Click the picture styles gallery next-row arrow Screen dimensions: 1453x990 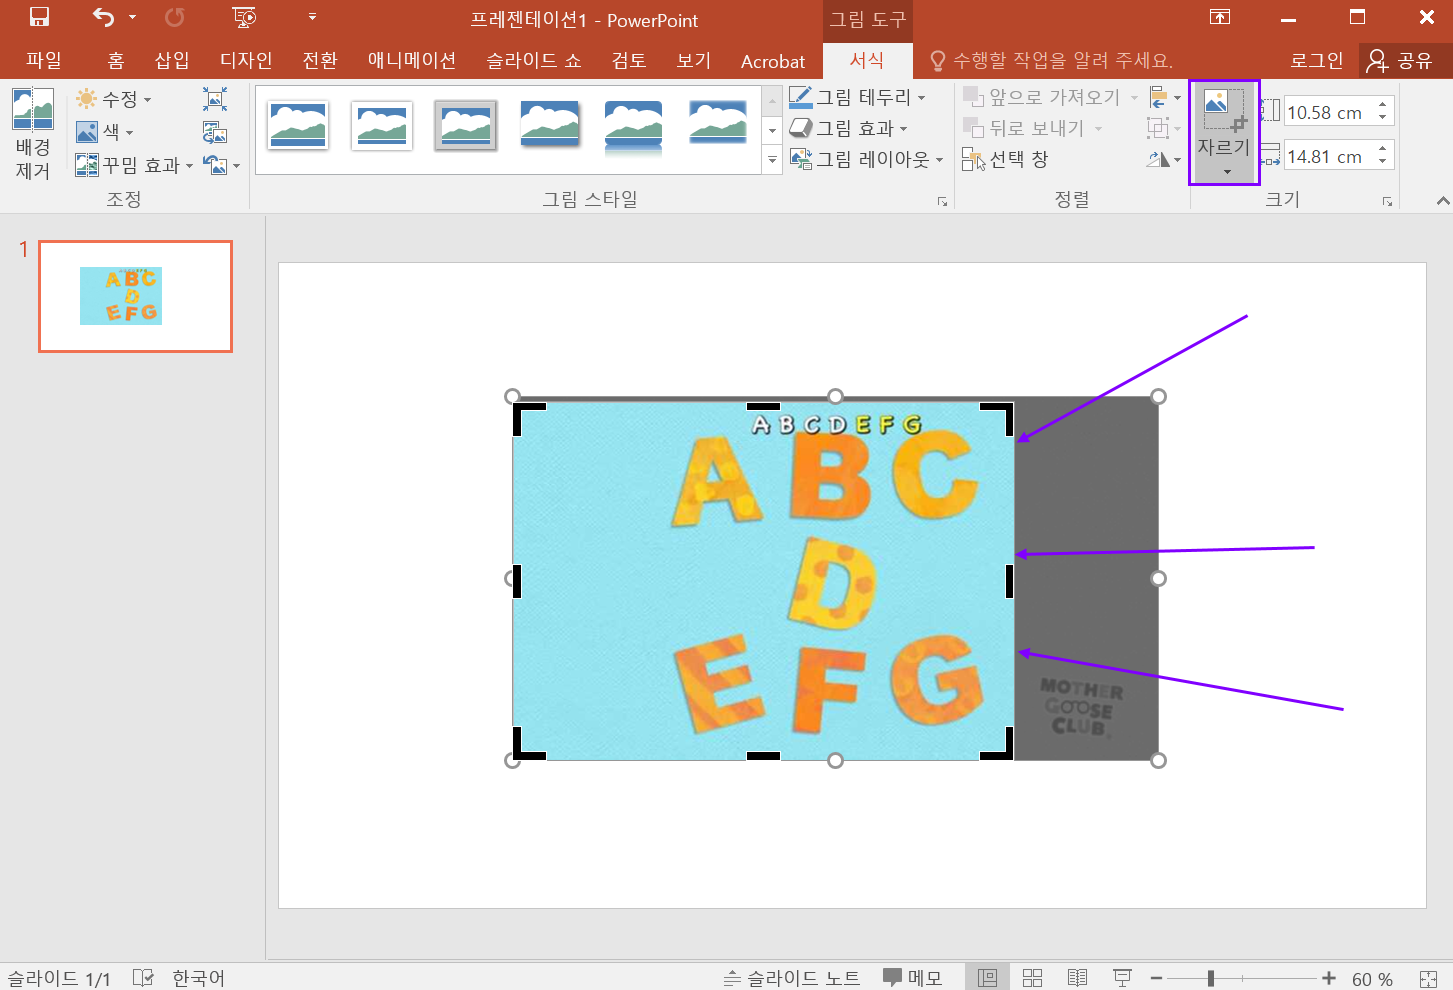pos(772,131)
